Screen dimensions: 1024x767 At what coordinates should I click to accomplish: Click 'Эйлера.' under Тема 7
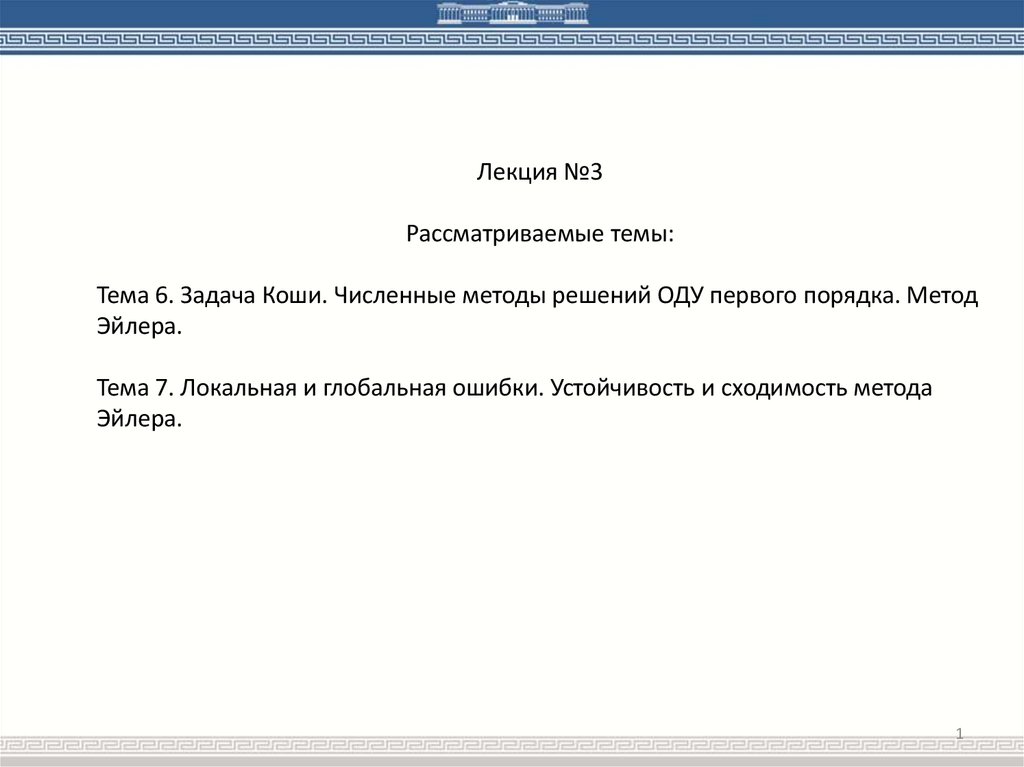[x=139, y=419]
